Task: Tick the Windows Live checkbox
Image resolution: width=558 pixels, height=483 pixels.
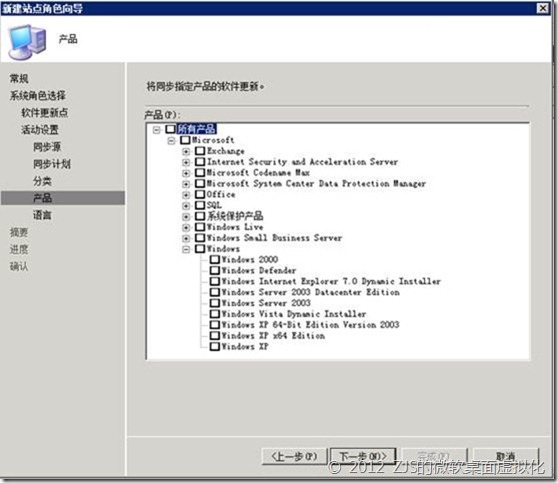Action: tap(200, 227)
